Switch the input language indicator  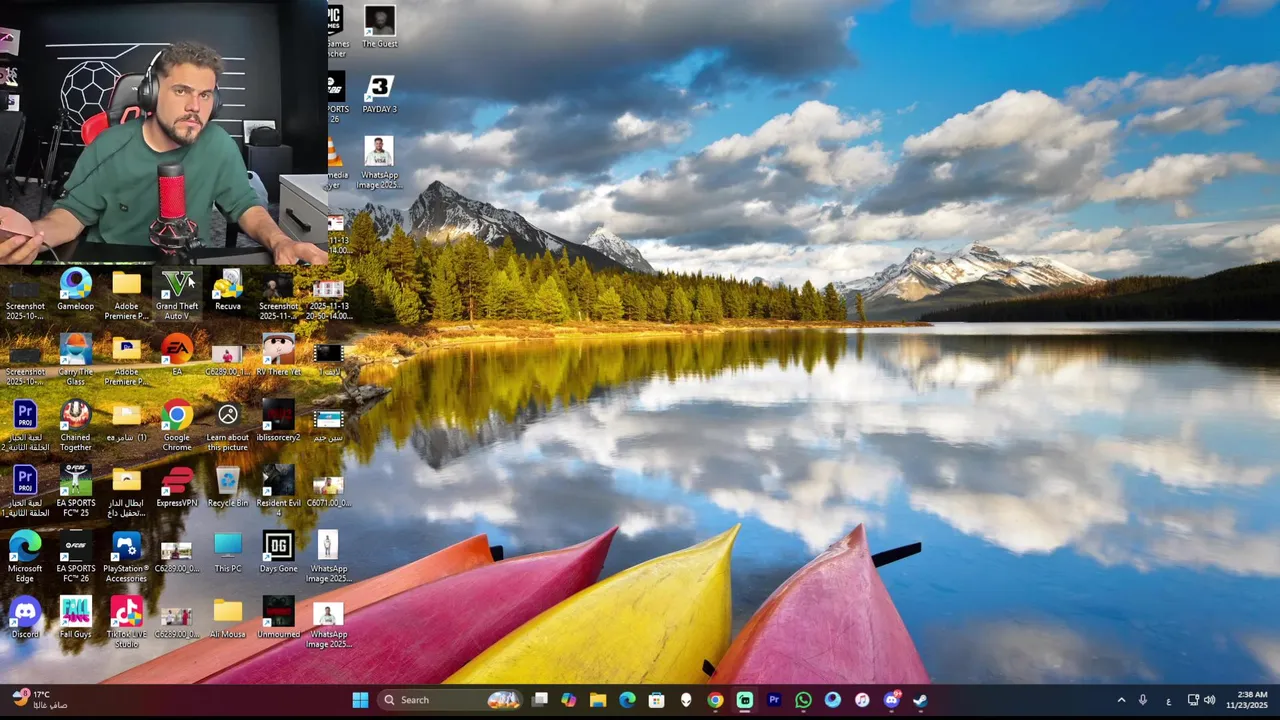(x=1168, y=700)
